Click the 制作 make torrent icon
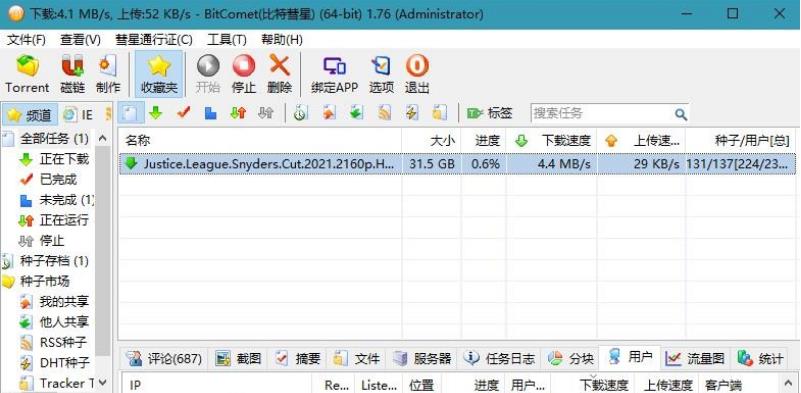Viewport: 801px width, 393px height. tap(108, 74)
